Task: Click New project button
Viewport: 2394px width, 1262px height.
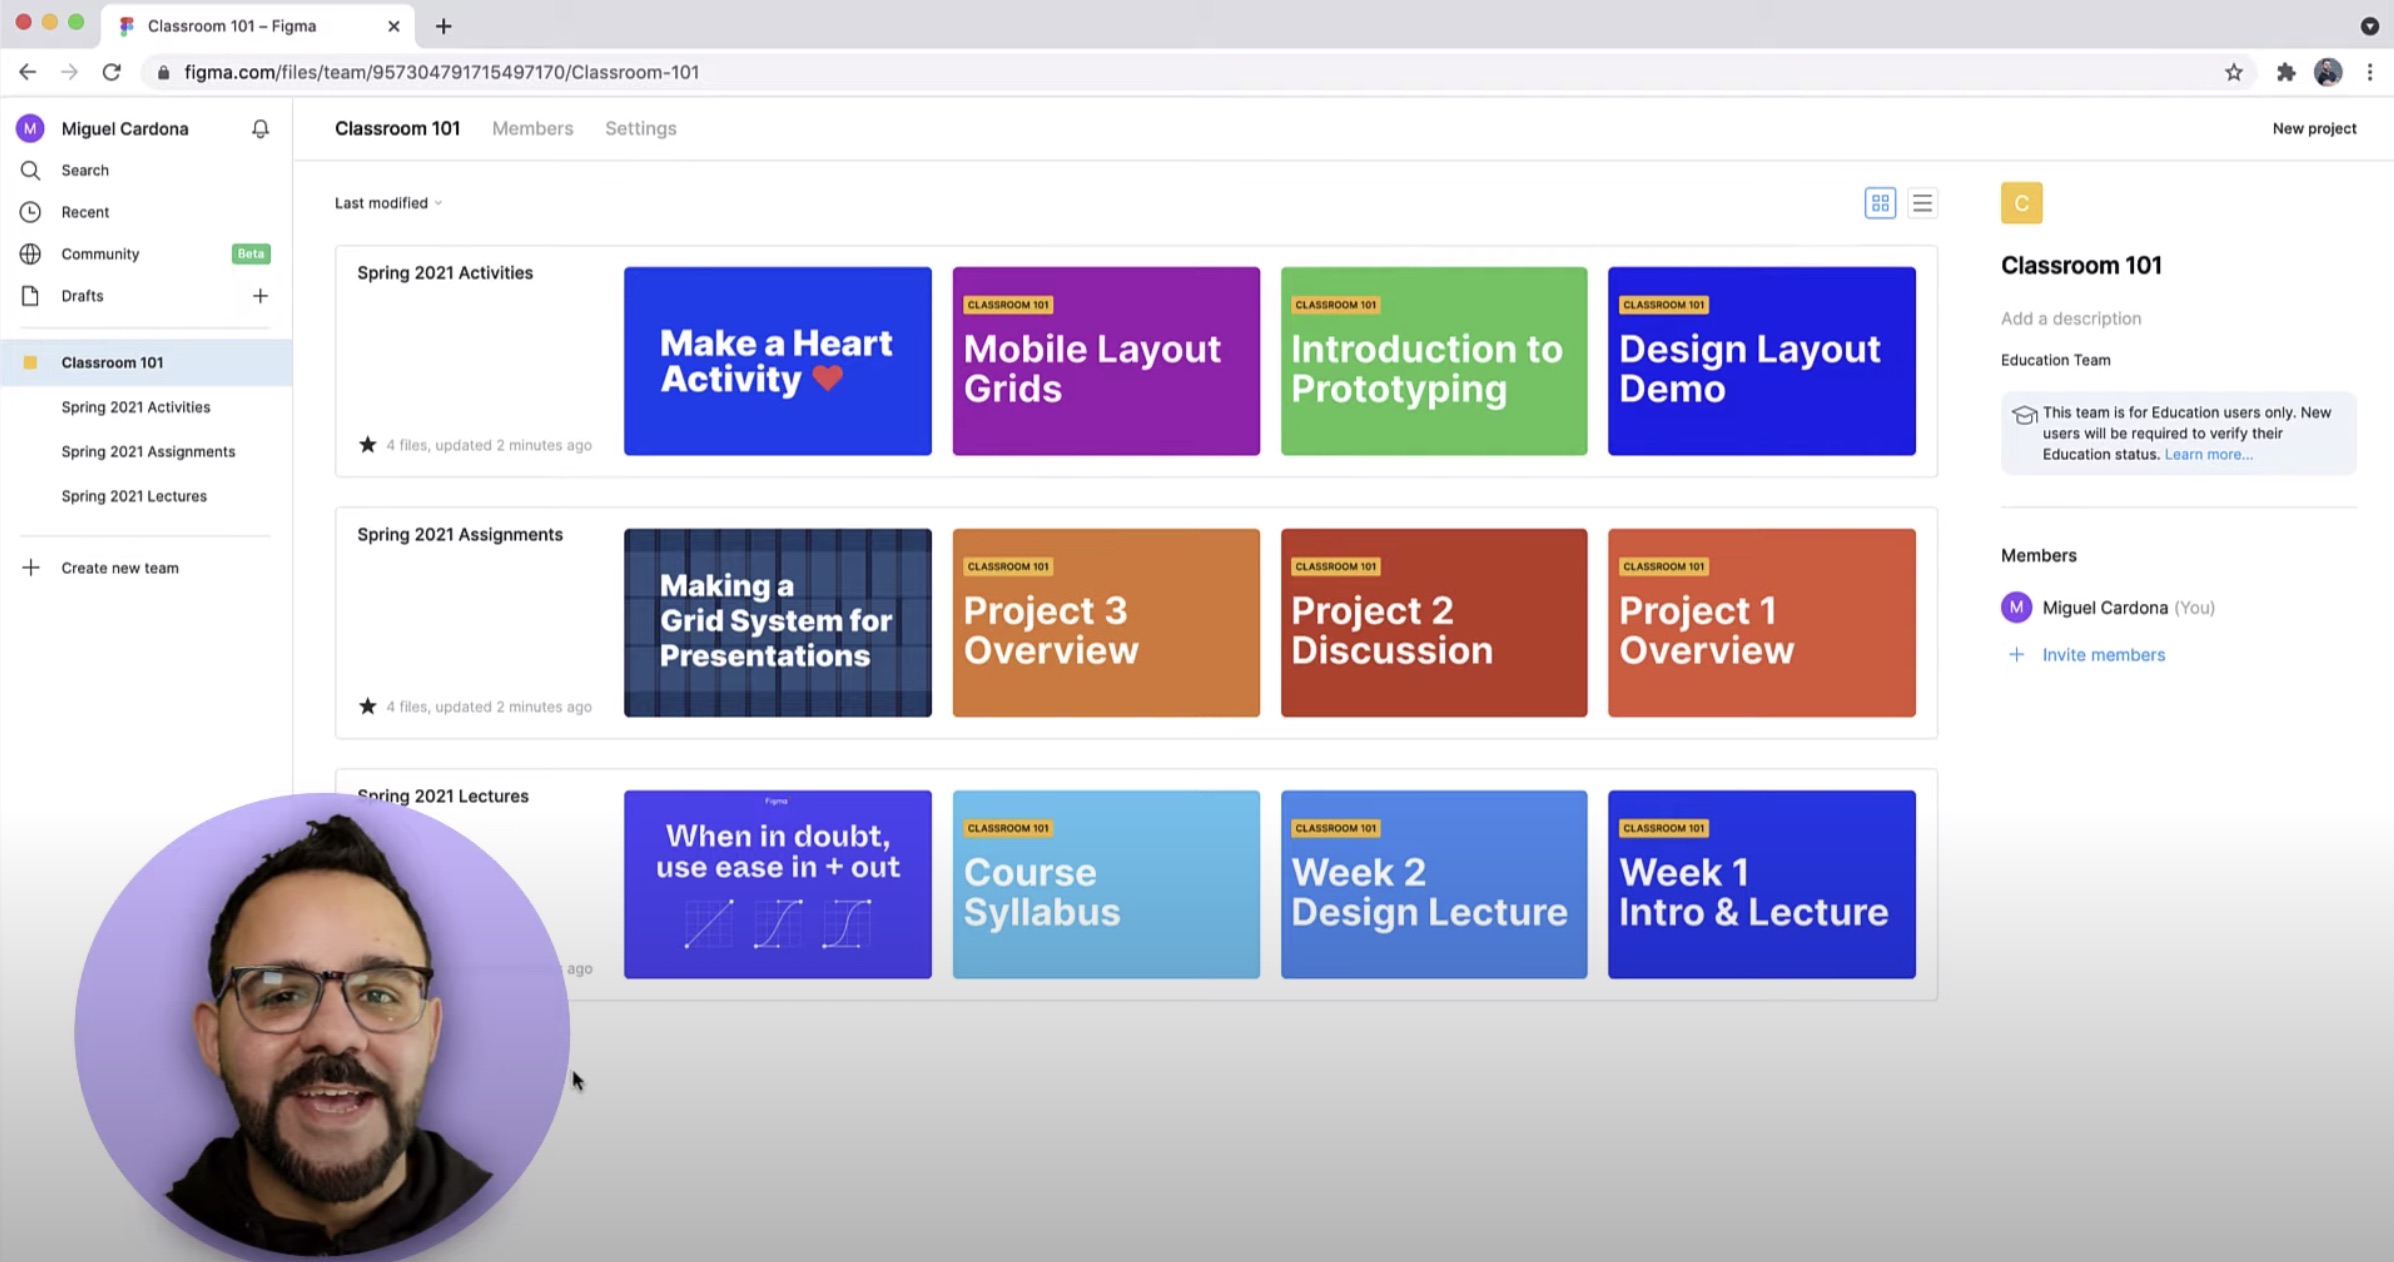Action: point(2314,128)
